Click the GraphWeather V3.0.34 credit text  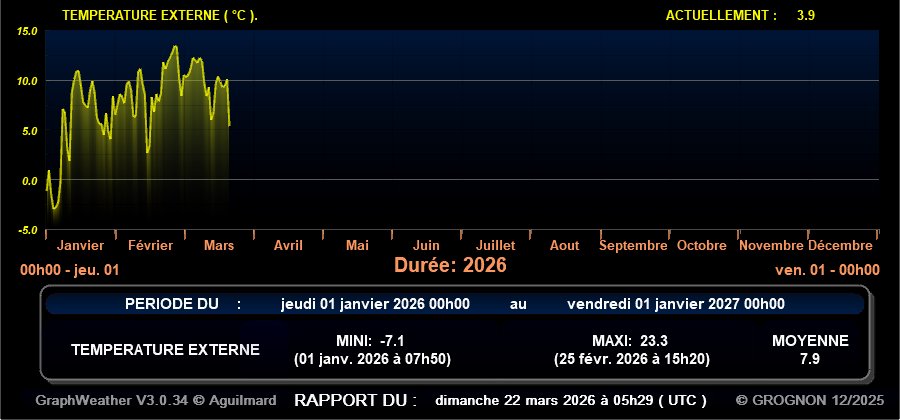[156, 400]
